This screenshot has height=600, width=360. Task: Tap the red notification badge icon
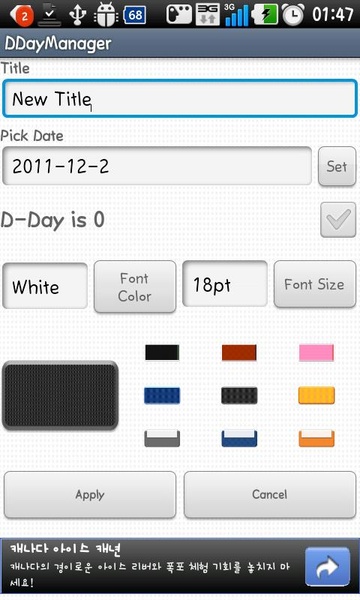[22, 15]
